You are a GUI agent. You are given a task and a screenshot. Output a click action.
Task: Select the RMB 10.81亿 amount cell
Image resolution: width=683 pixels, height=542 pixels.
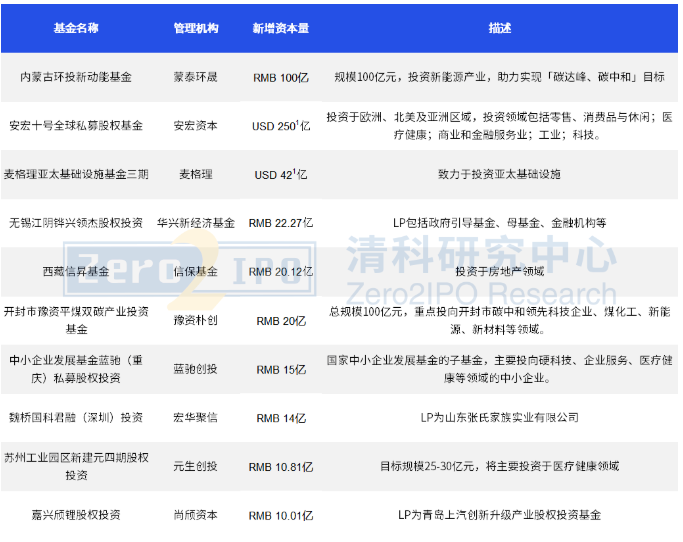tap(281, 467)
